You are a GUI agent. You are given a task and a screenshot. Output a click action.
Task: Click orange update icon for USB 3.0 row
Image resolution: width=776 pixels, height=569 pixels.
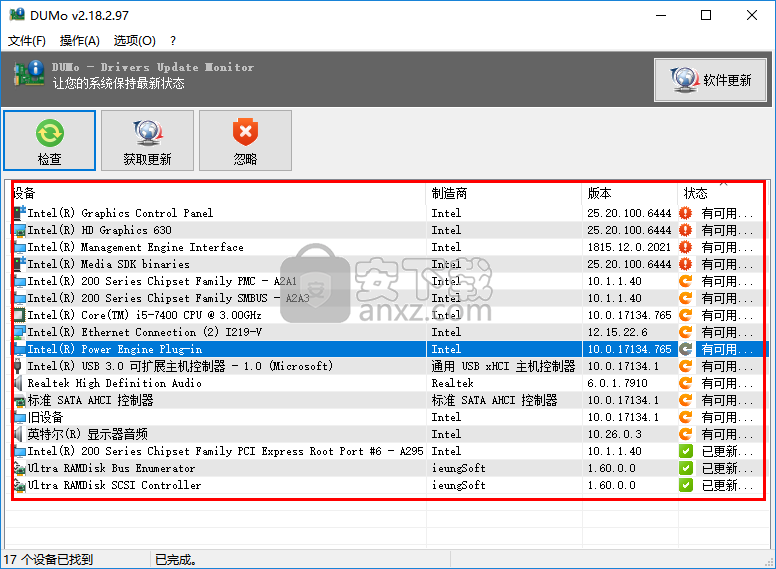point(685,366)
